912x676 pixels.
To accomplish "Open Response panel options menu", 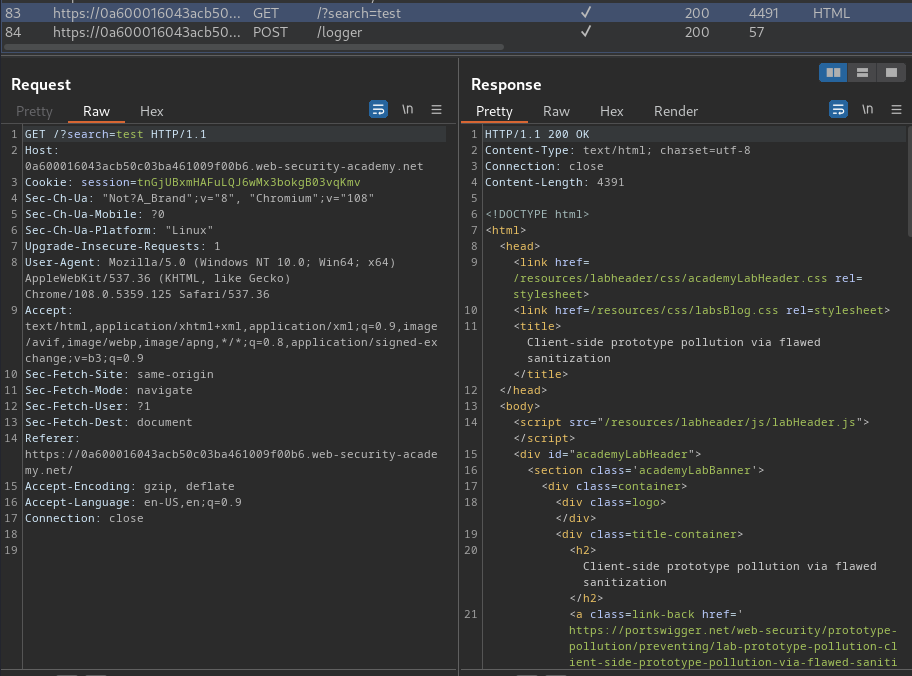I will click(896, 109).
